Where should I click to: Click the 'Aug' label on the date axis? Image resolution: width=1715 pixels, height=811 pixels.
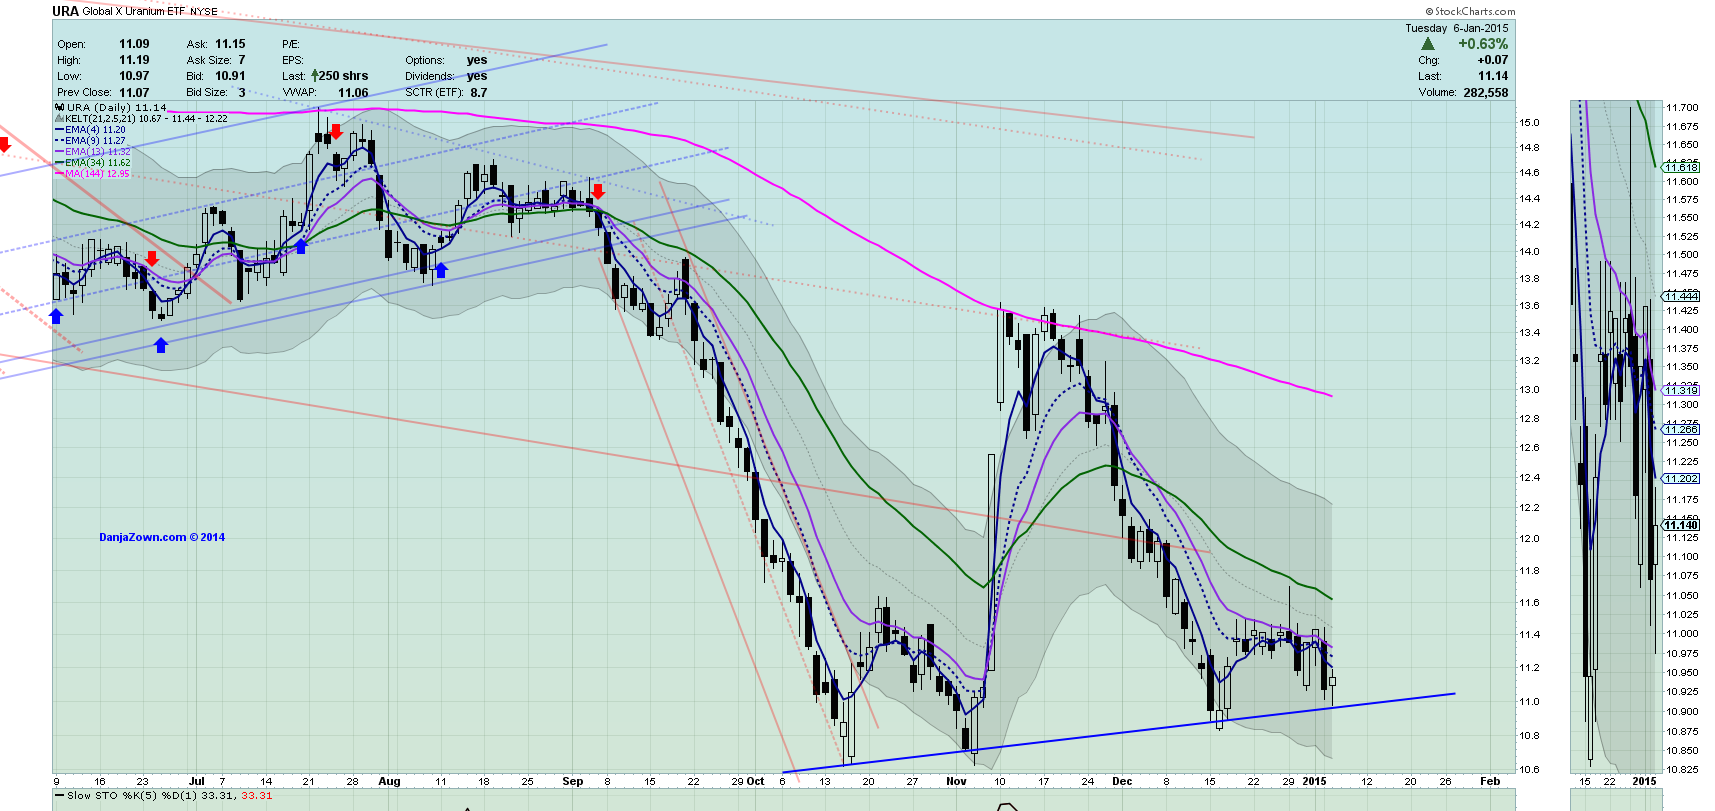point(389,781)
